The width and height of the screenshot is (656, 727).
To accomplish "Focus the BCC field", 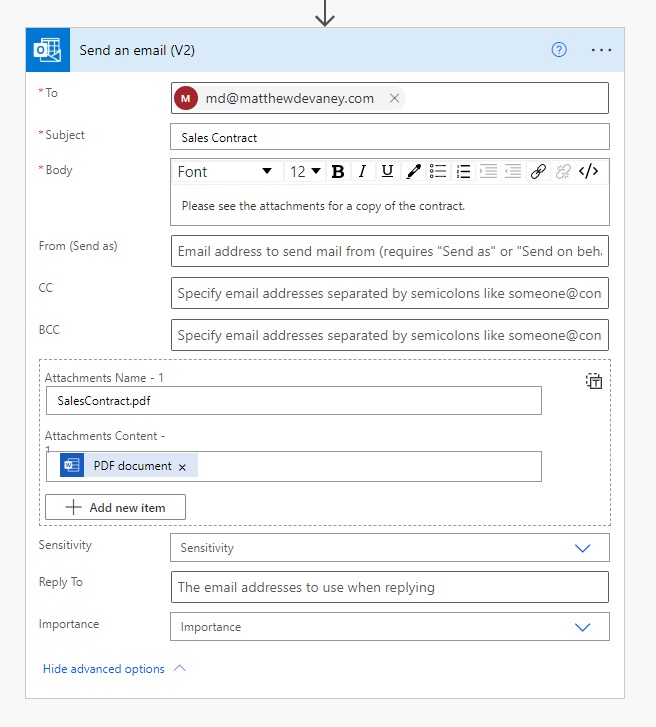I will [x=390, y=335].
